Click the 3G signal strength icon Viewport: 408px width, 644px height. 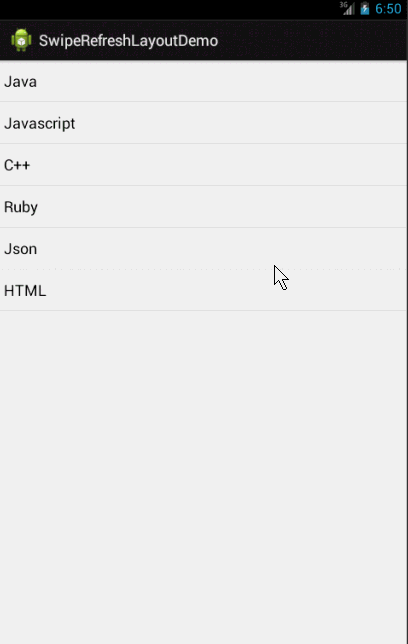[347, 8]
